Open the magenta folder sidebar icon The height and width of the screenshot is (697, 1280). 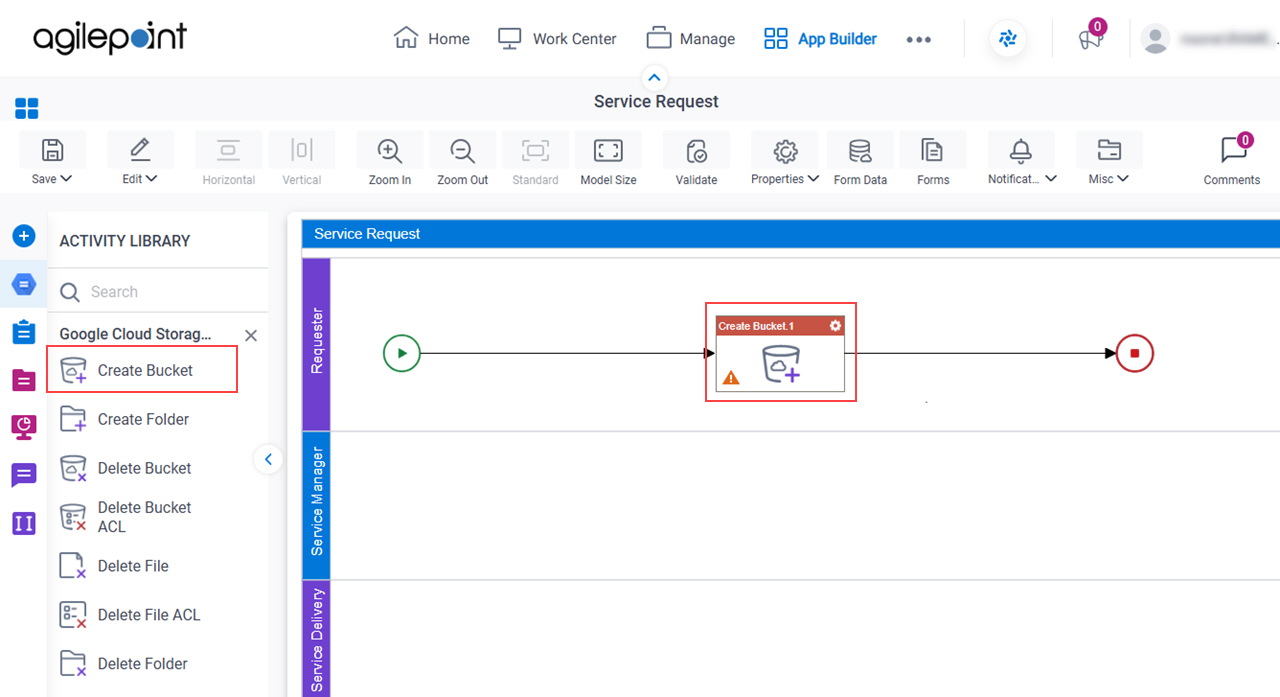tap(24, 380)
